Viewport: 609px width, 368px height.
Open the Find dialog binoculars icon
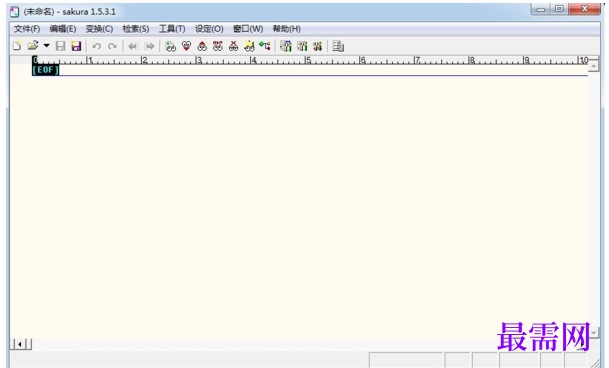[170, 47]
